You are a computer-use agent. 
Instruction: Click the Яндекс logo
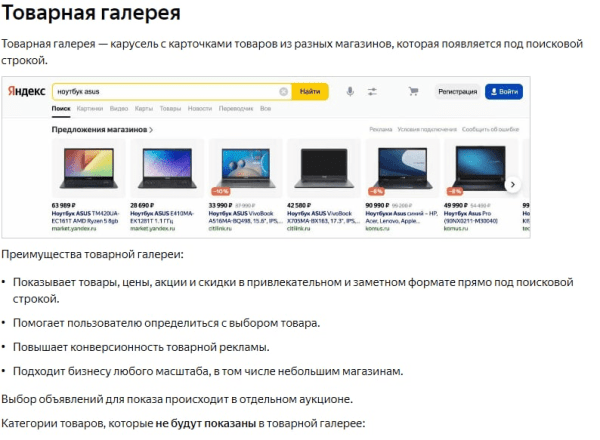(26, 91)
